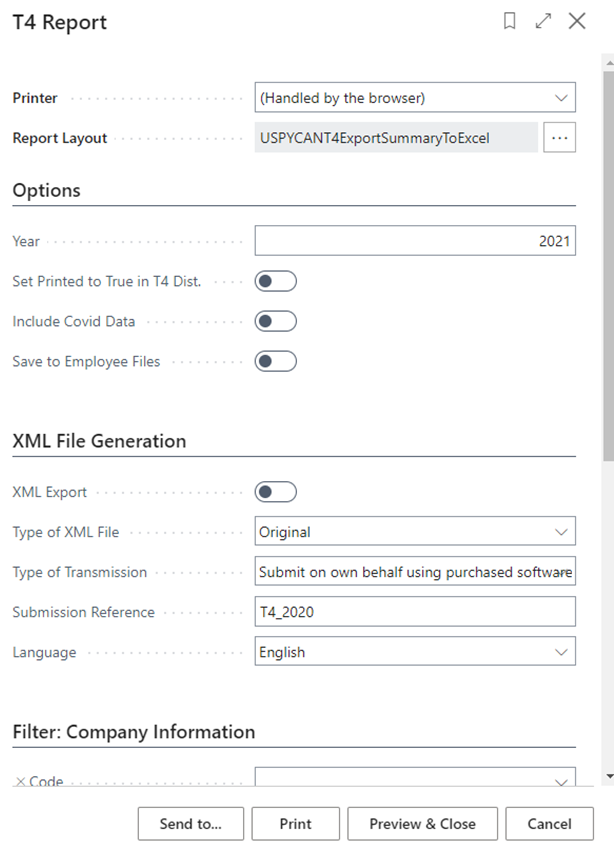The image size is (614, 852).
Task: Enable the XML Export toggle
Action: (275, 492)
